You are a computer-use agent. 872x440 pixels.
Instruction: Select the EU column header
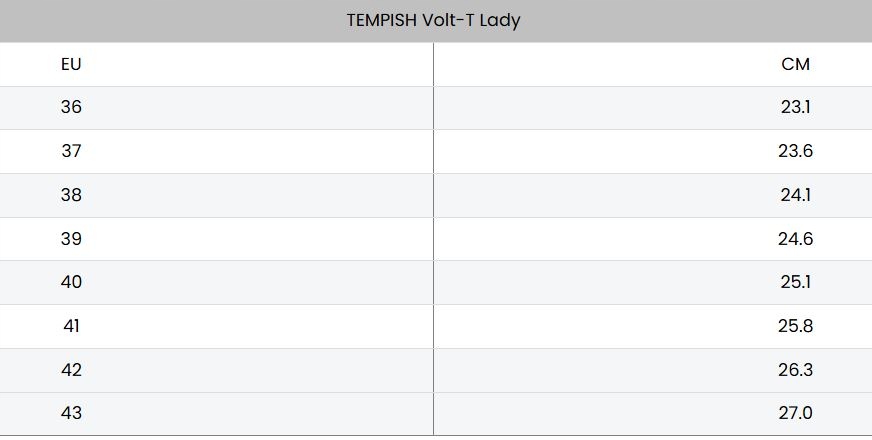pos(71,64)
